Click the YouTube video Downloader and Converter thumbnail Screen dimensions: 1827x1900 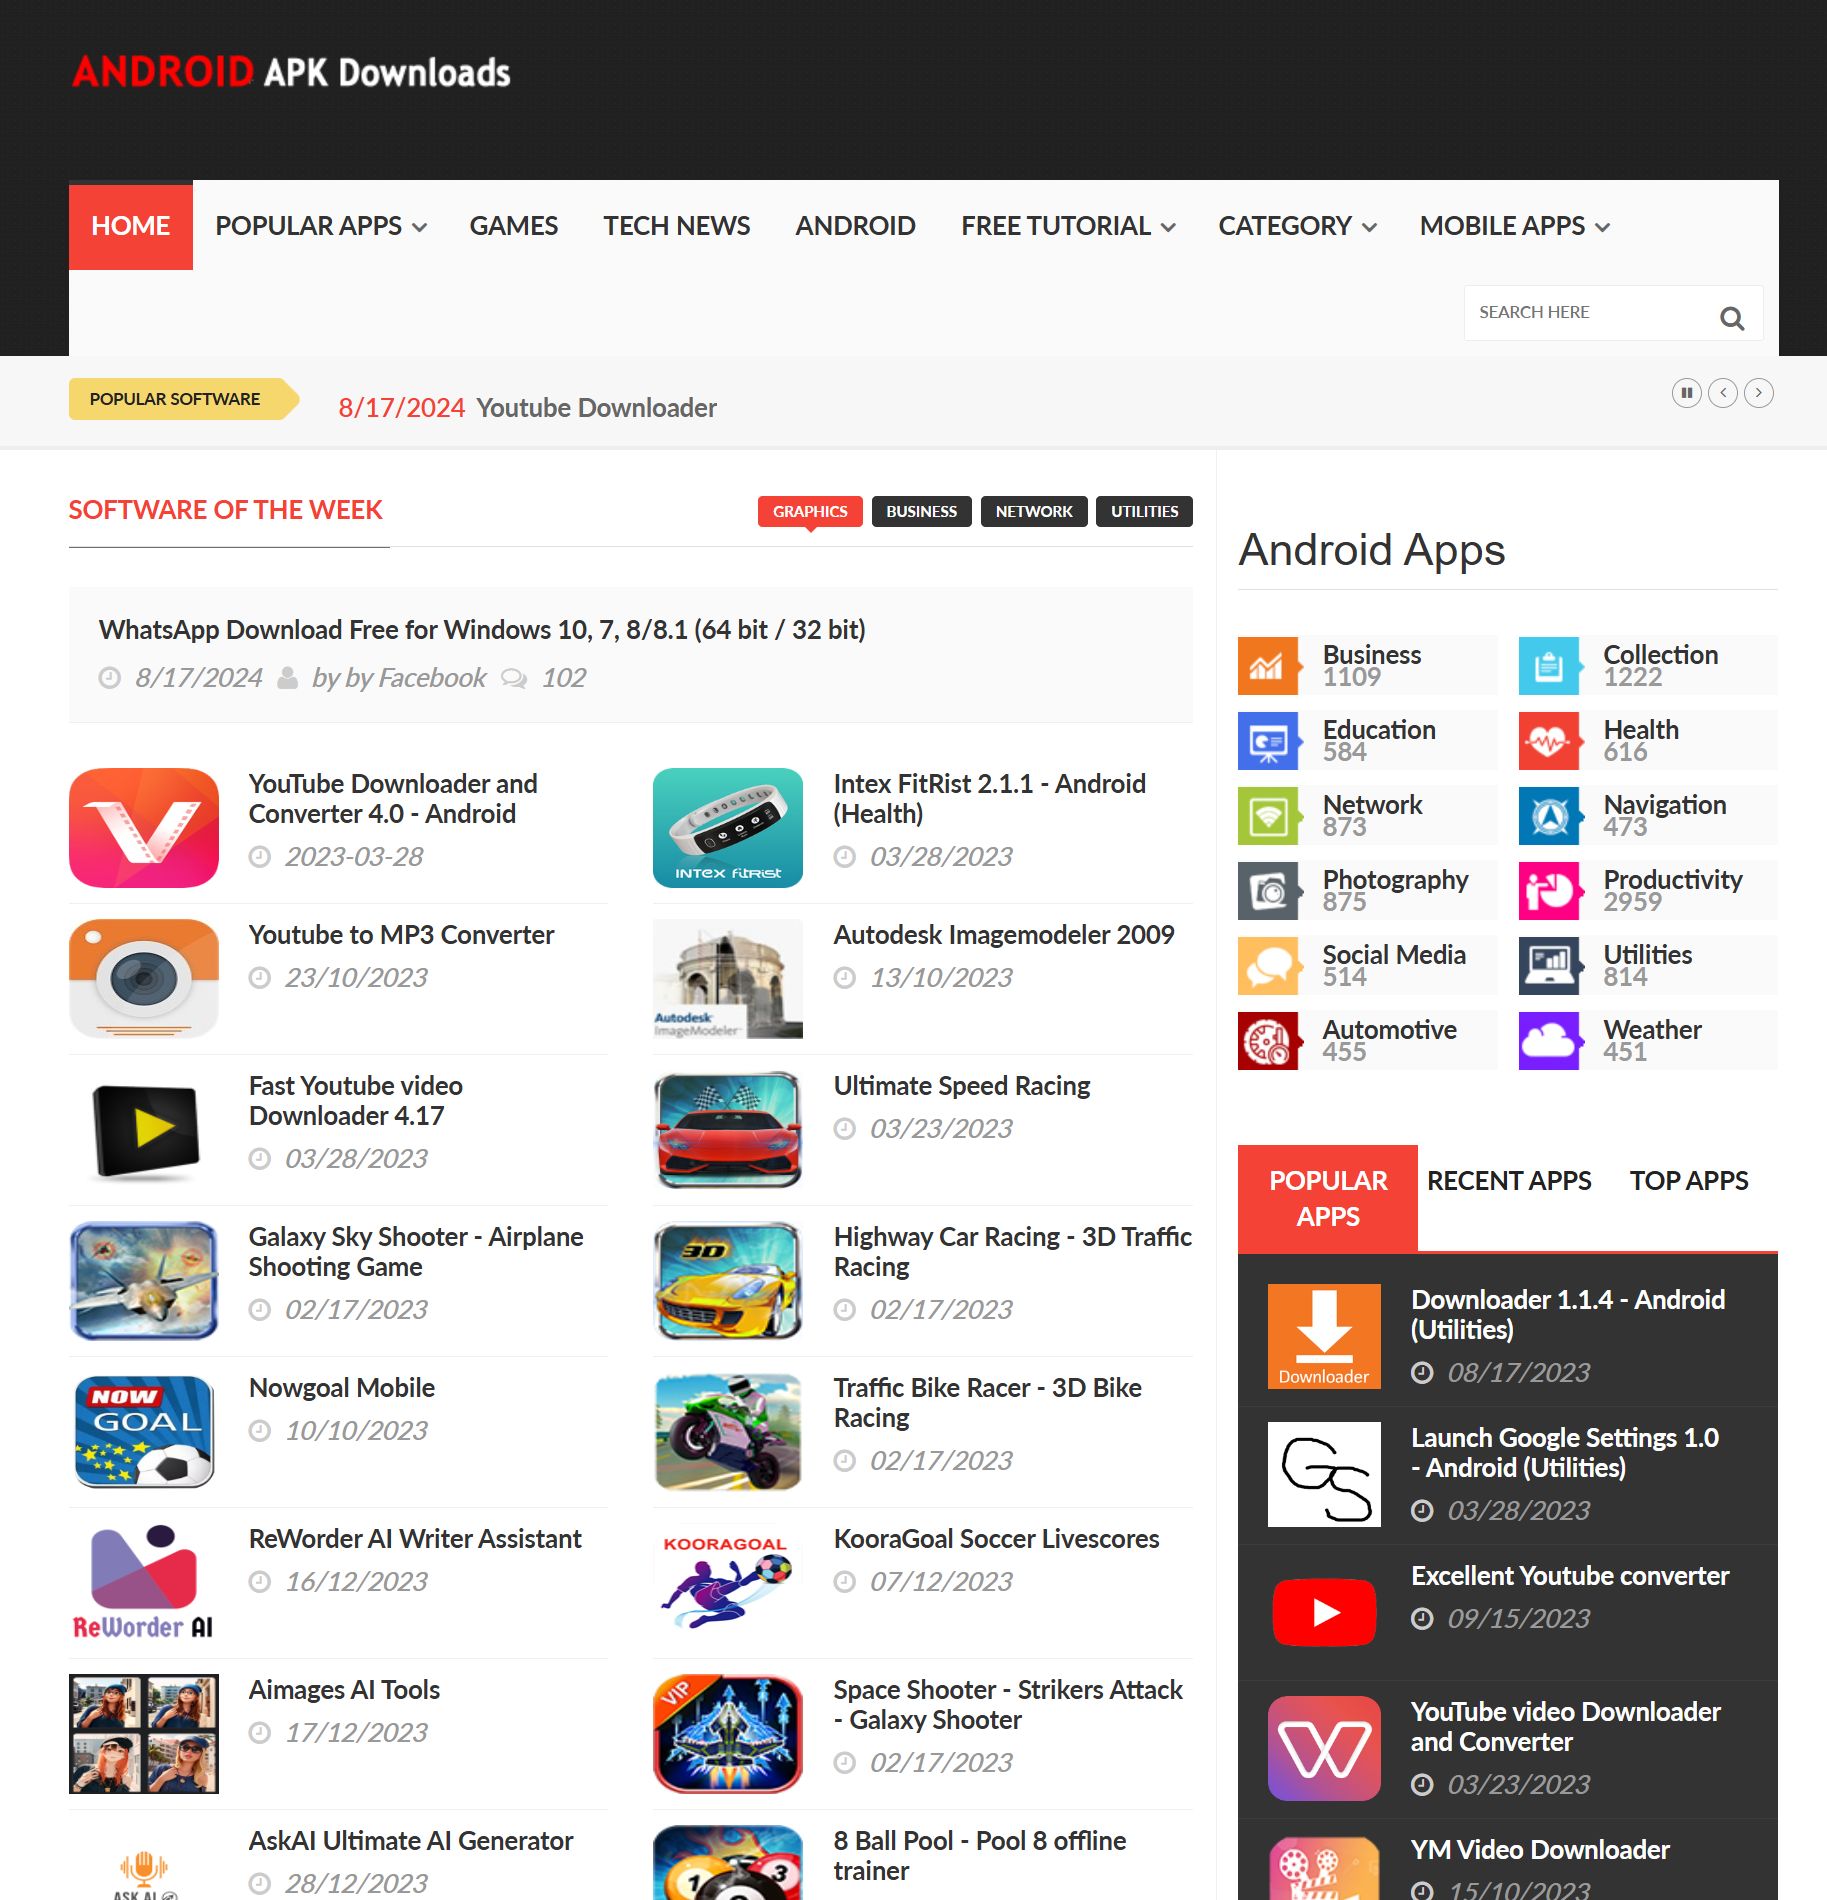pos(1323,1748)
